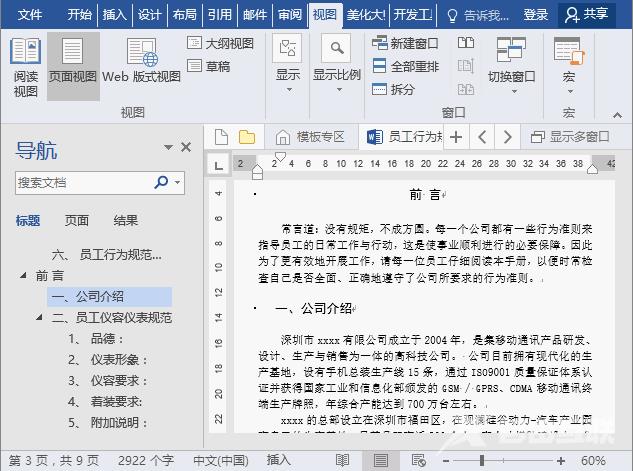
Task: Click new blank document icon
Action: (221, 137)
